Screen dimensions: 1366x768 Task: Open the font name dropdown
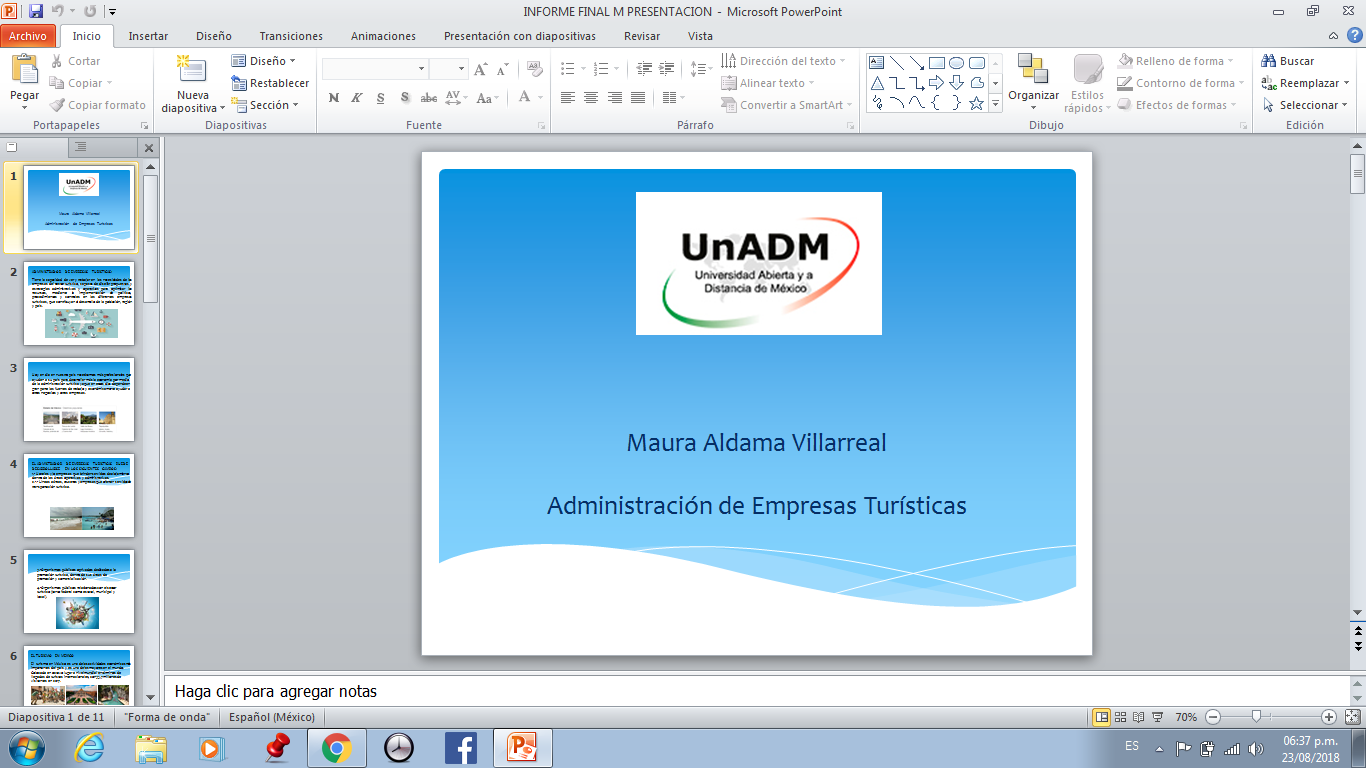point(420,67)
